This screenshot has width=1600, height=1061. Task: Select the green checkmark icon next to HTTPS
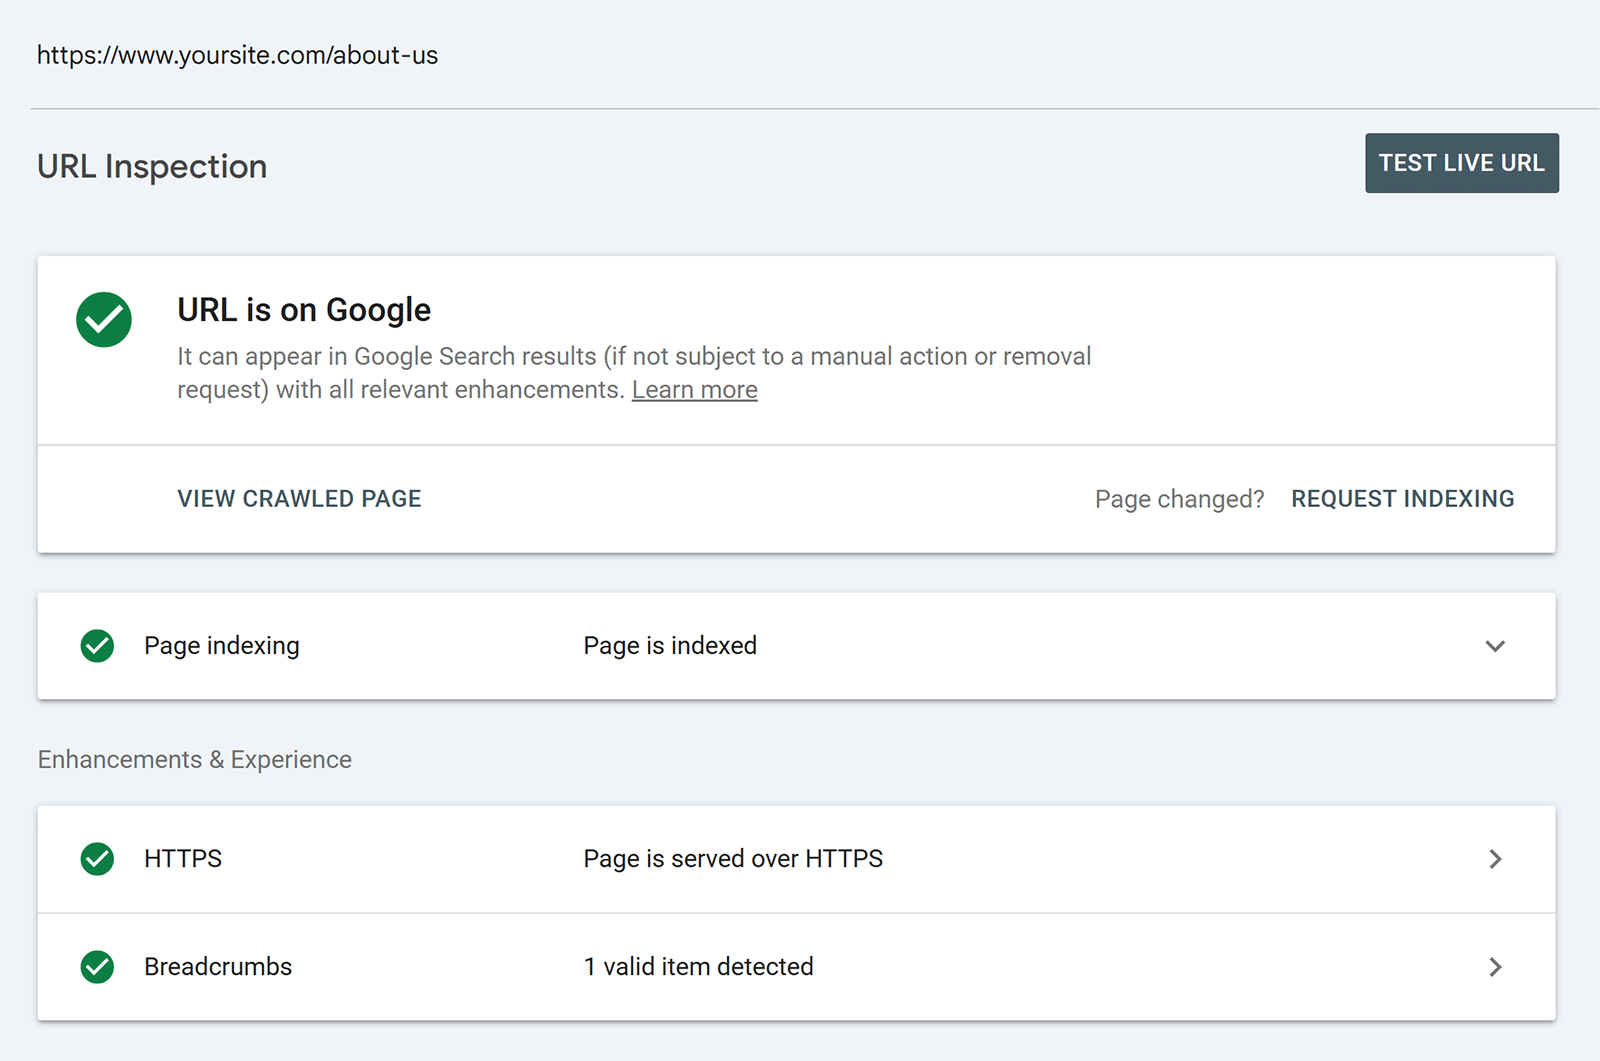tap(97, 858)
